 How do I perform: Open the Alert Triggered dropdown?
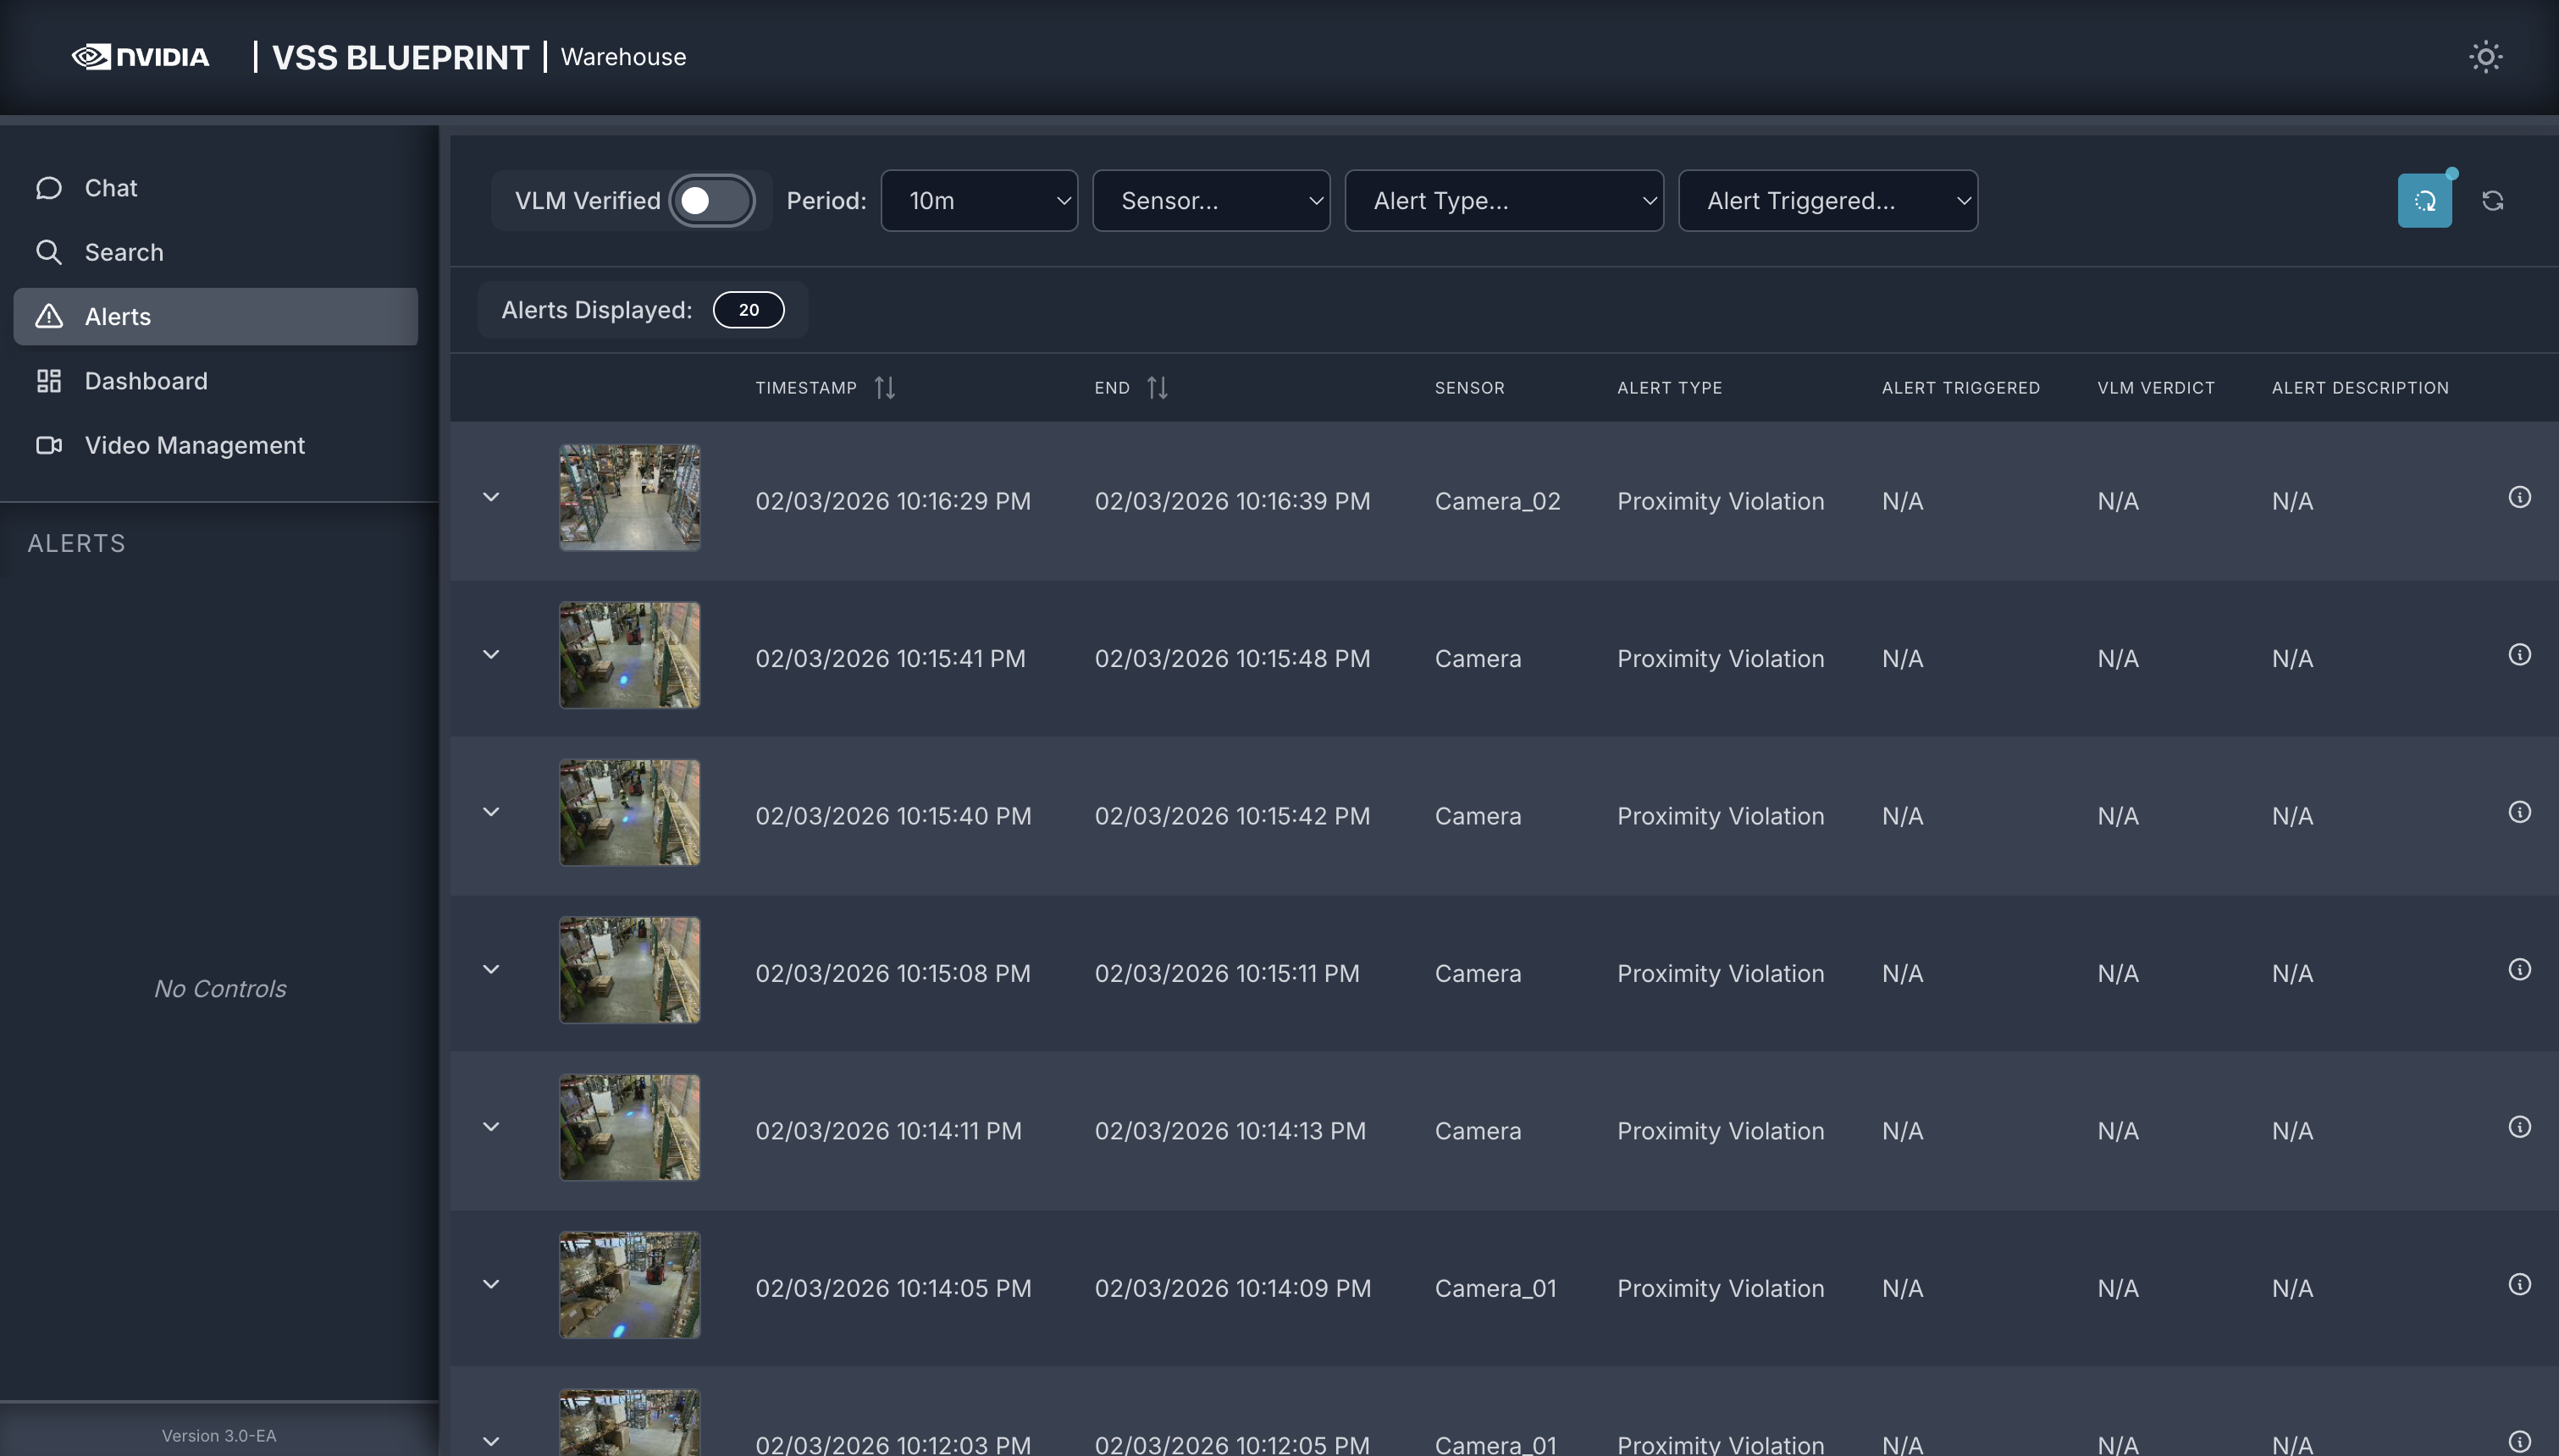coord(1828,200)
